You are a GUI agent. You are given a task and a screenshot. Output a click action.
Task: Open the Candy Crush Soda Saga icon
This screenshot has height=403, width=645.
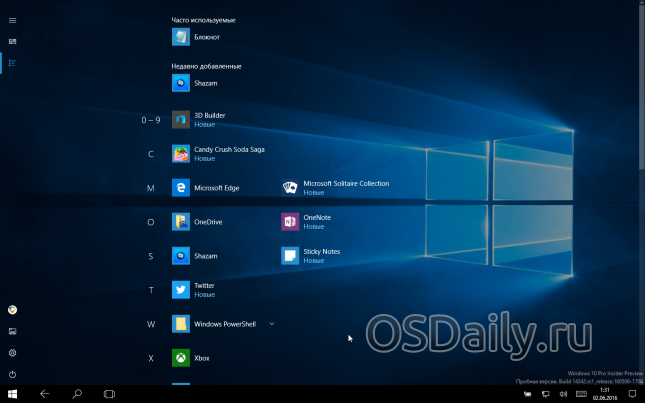(181, 154)
